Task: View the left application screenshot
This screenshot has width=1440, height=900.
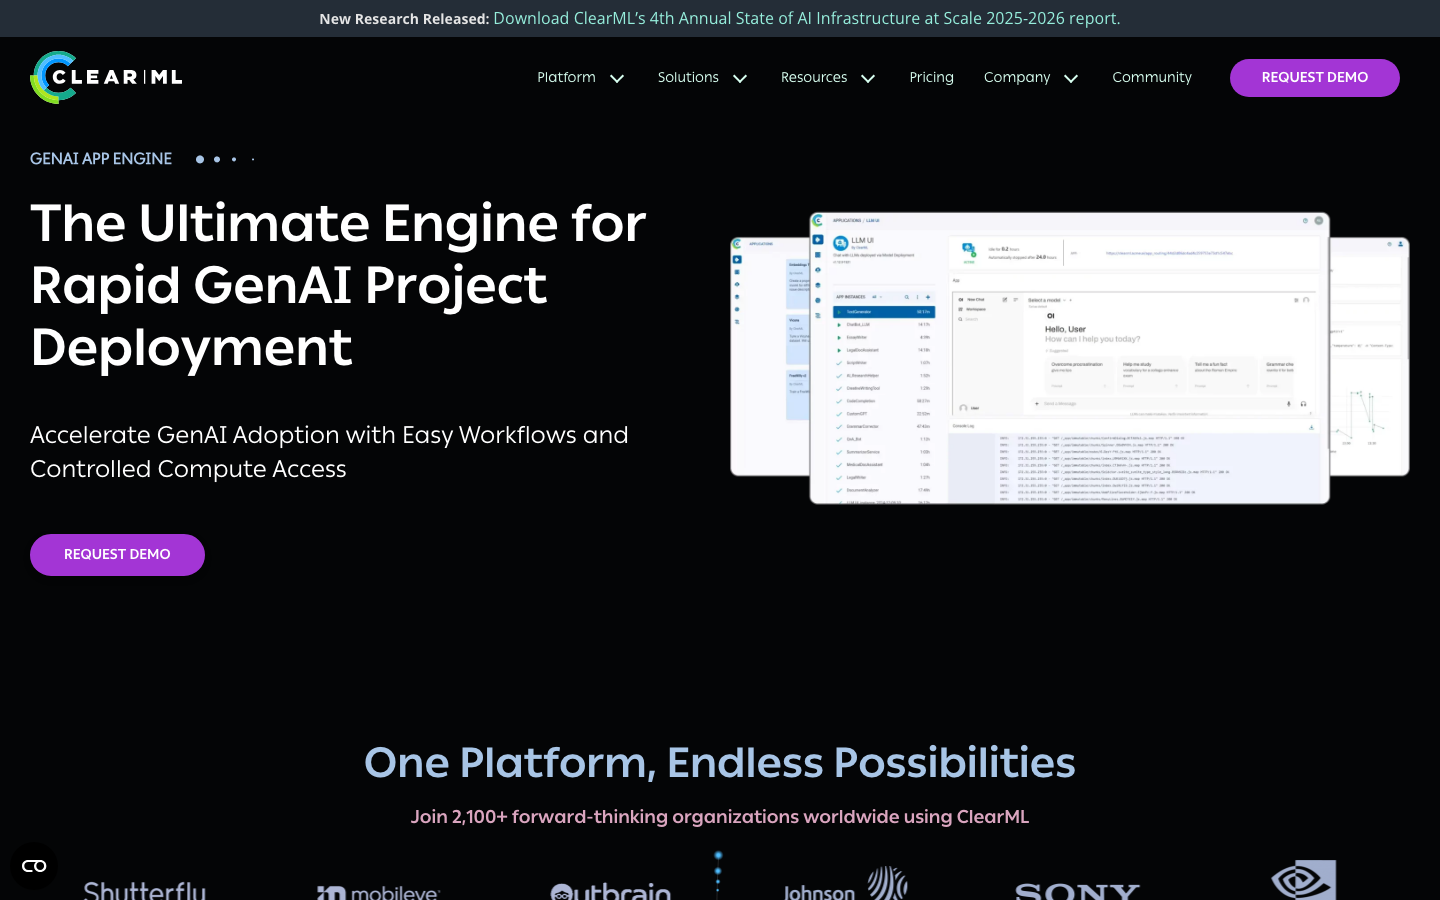Action: 770,356
